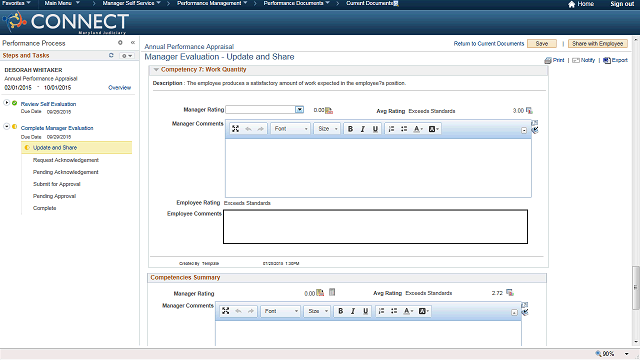Collapse the Performance Process side panel
Image resolution: width=640 pixels, height=360 pixels.
click(x=133, y=42)
